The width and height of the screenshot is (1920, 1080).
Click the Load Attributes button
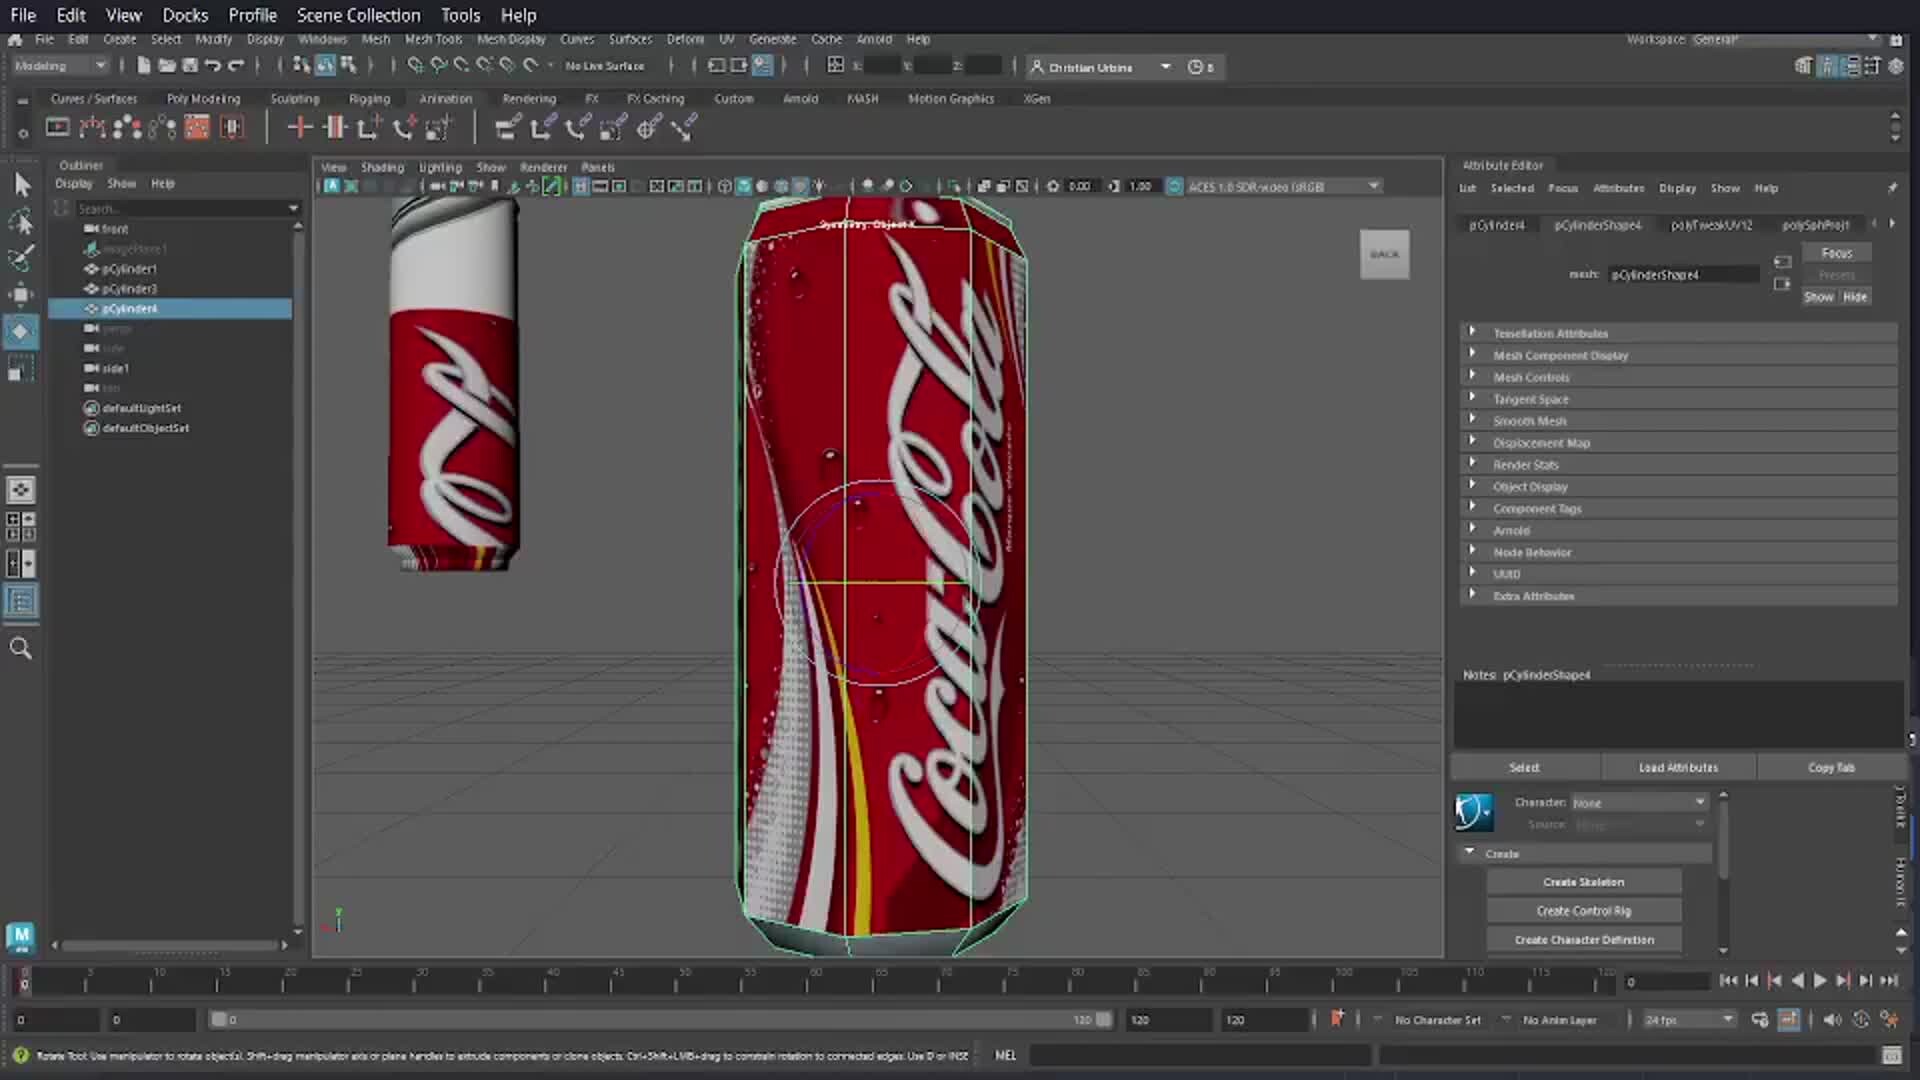coord(1679,767)
